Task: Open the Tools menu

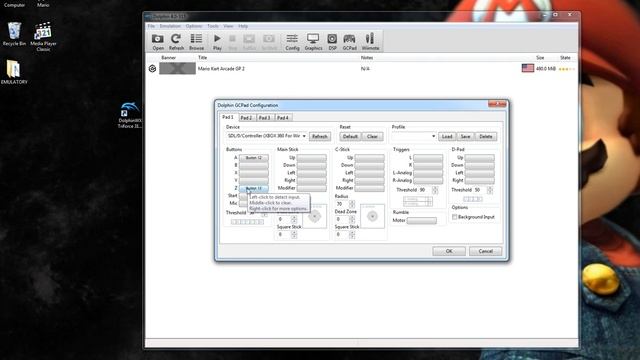Action: point(213,26)
